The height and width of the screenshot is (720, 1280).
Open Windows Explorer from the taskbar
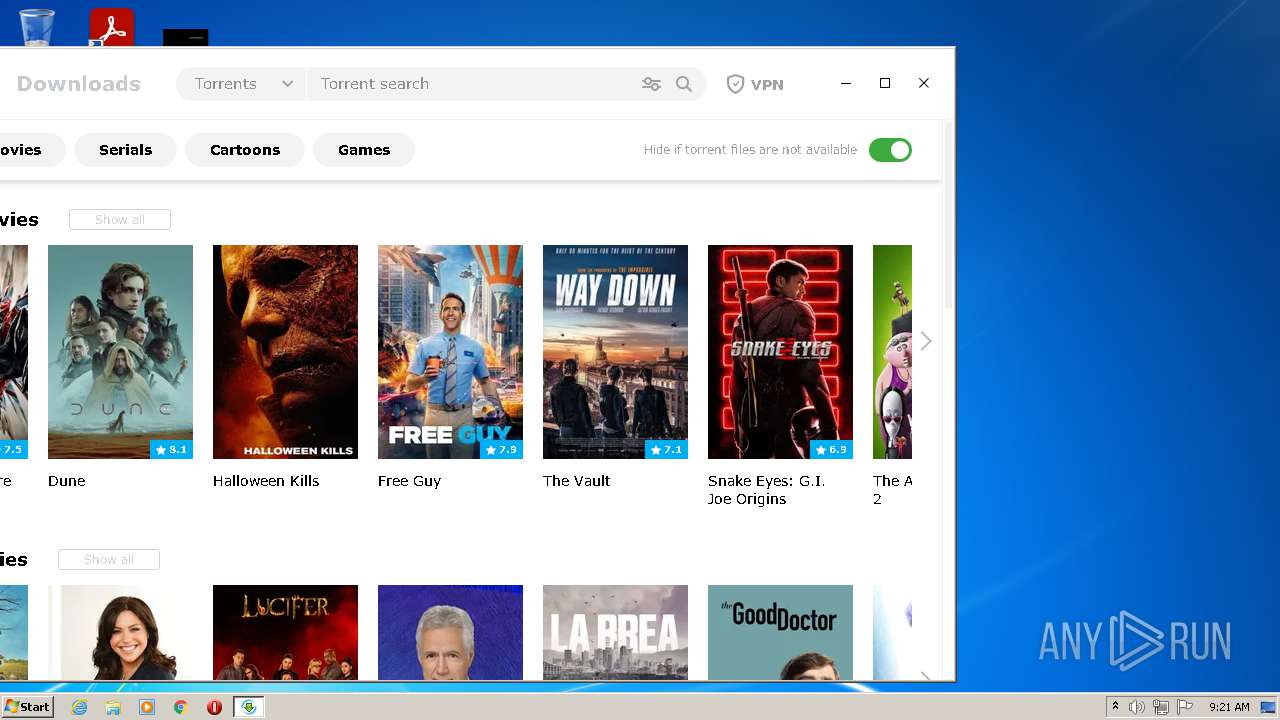point(113,707)
